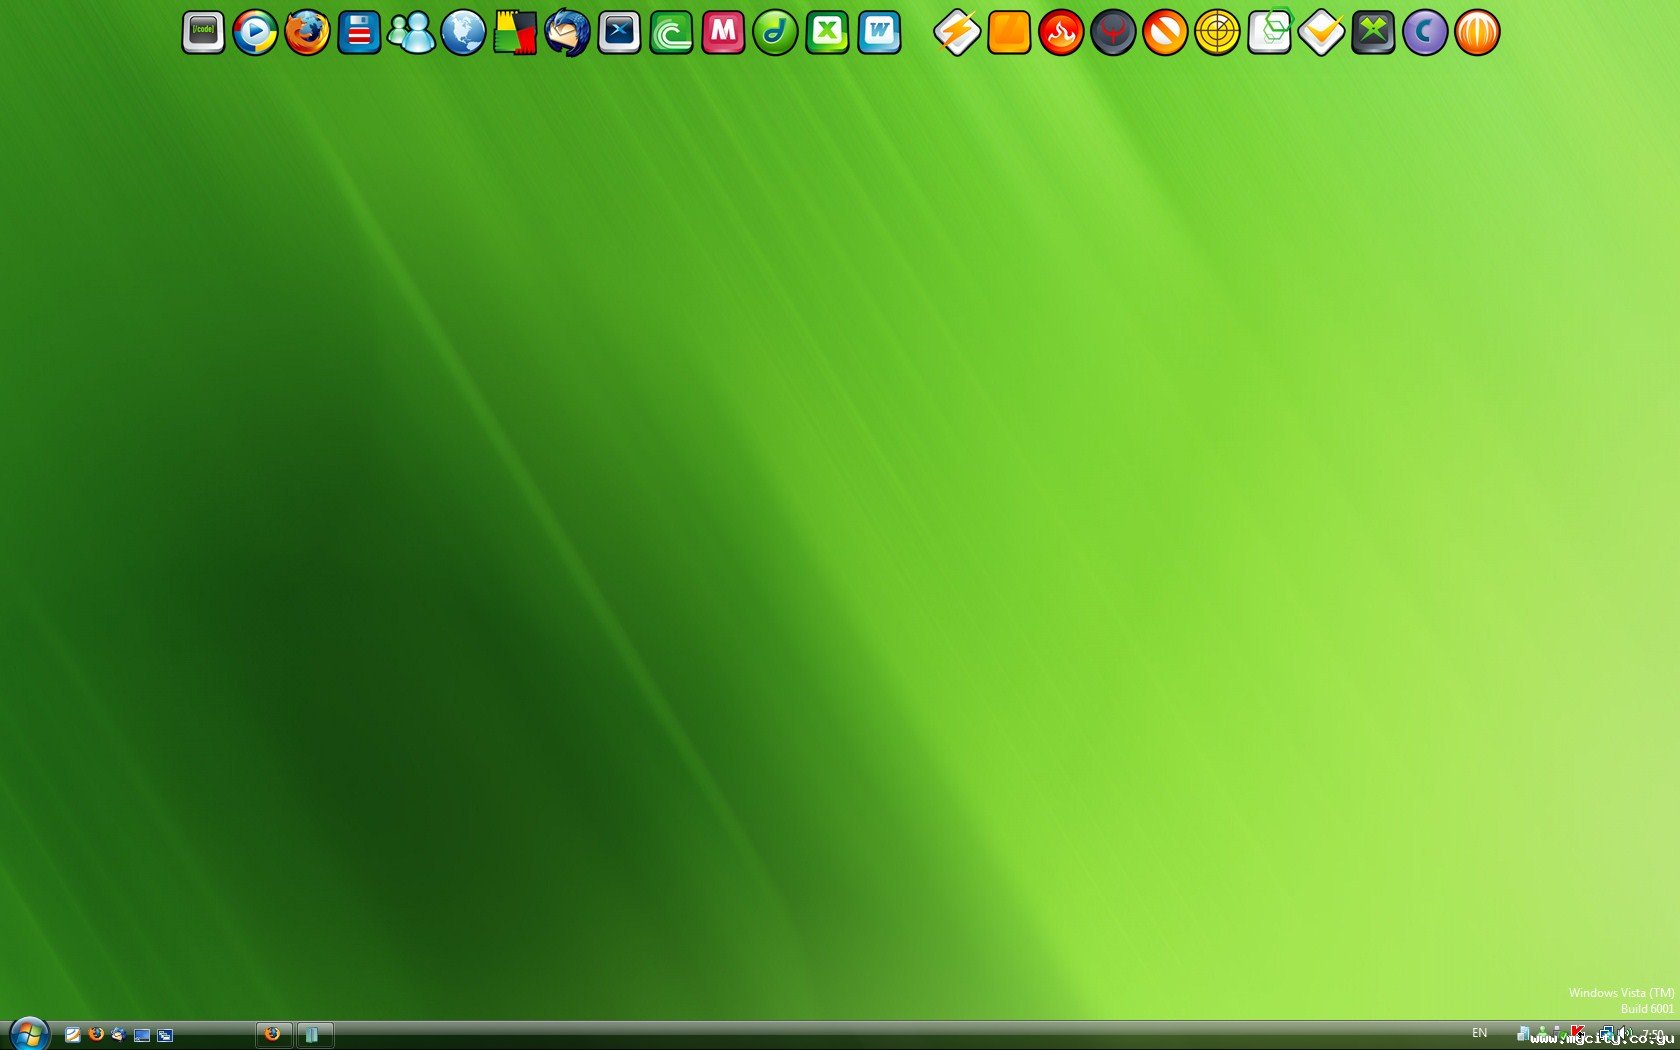Launch the Quake dock icon
Viewport: 1680px width, 1050px height.
1113,32
